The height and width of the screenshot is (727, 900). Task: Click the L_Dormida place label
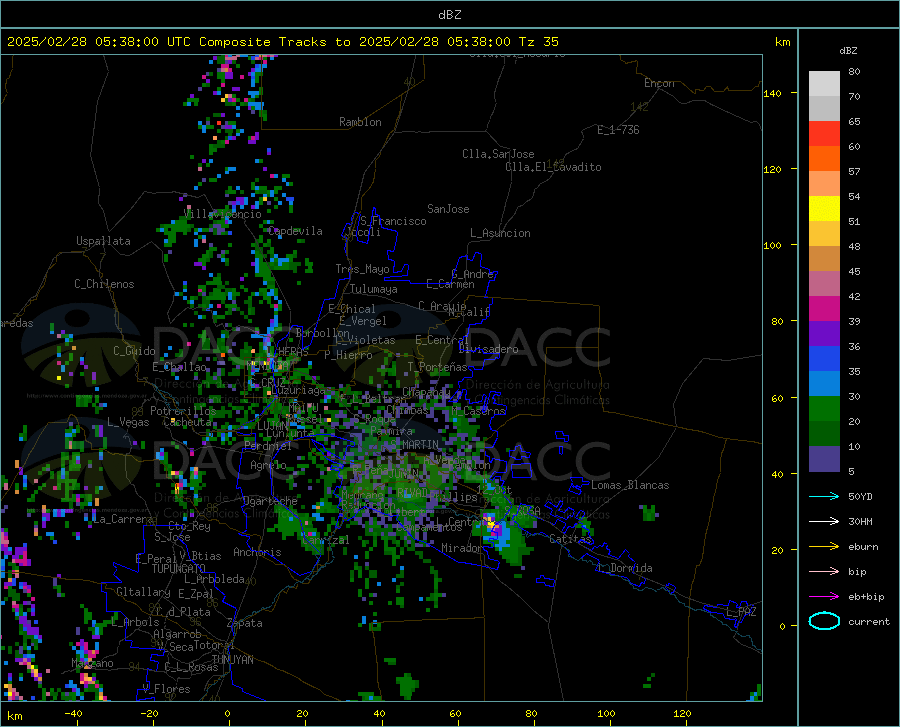click(x=624, y=568)
